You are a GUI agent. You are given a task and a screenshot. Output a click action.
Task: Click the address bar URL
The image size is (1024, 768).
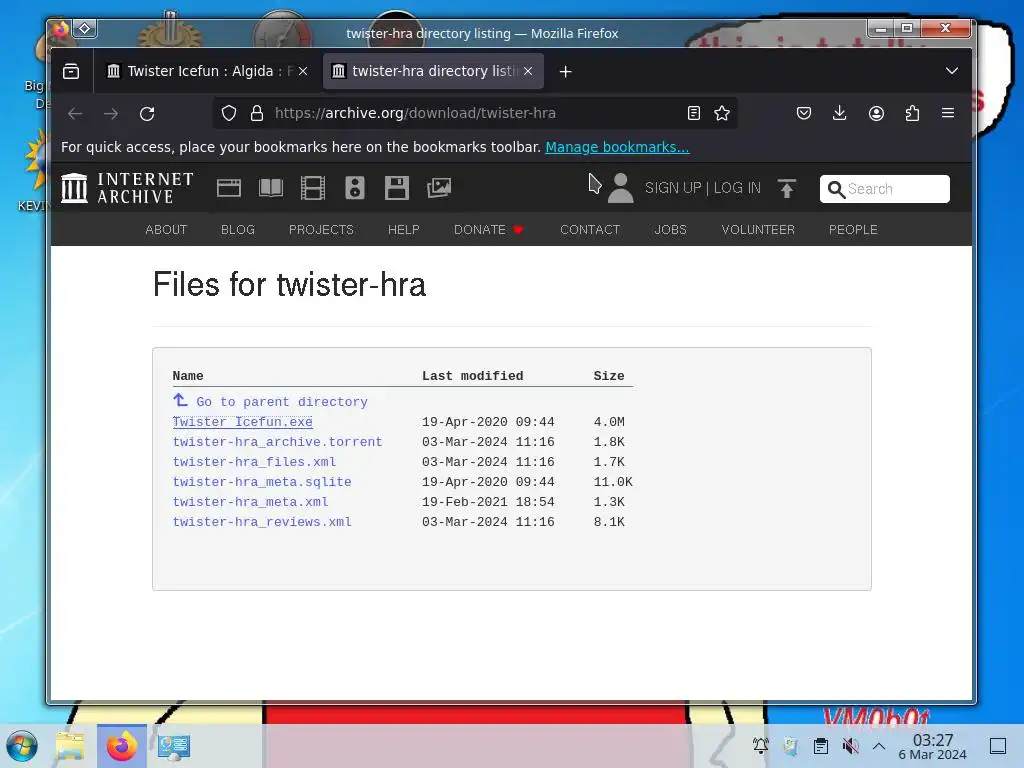coord(415,113)
